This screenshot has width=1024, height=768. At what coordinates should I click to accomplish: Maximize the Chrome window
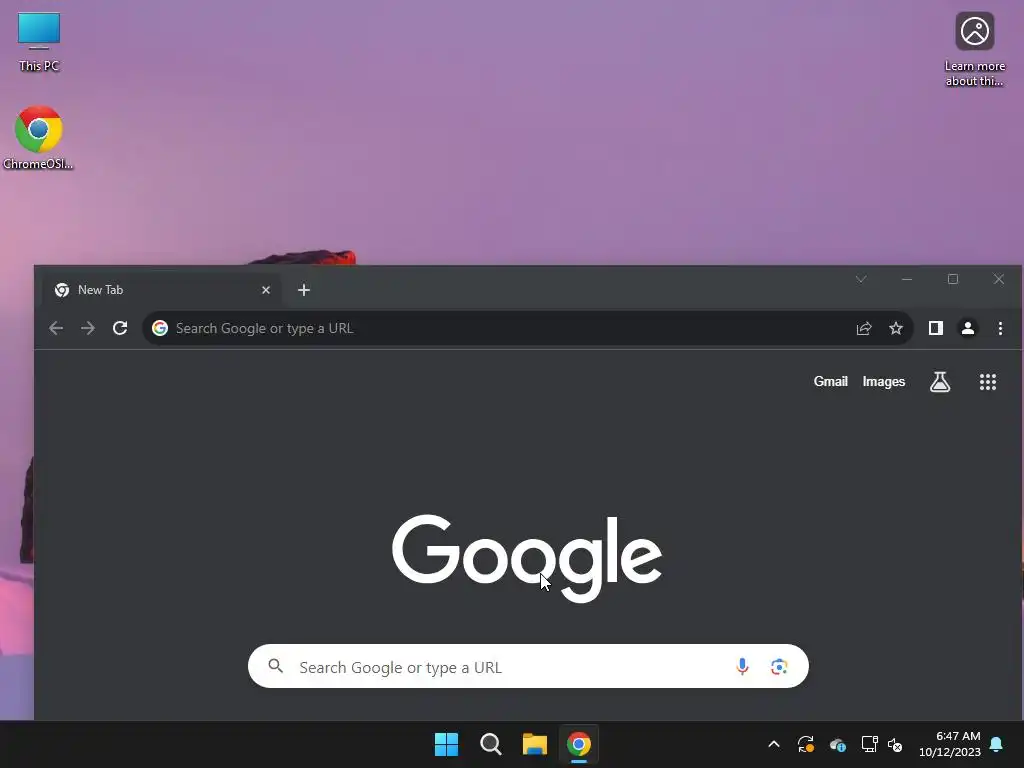(x=953, y=279)
